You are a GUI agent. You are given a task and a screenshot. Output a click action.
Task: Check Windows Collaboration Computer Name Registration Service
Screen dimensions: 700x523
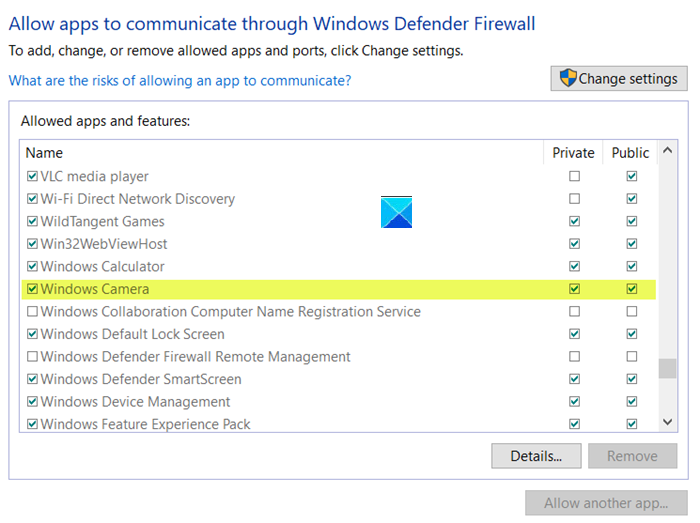(x=33, y=312)
